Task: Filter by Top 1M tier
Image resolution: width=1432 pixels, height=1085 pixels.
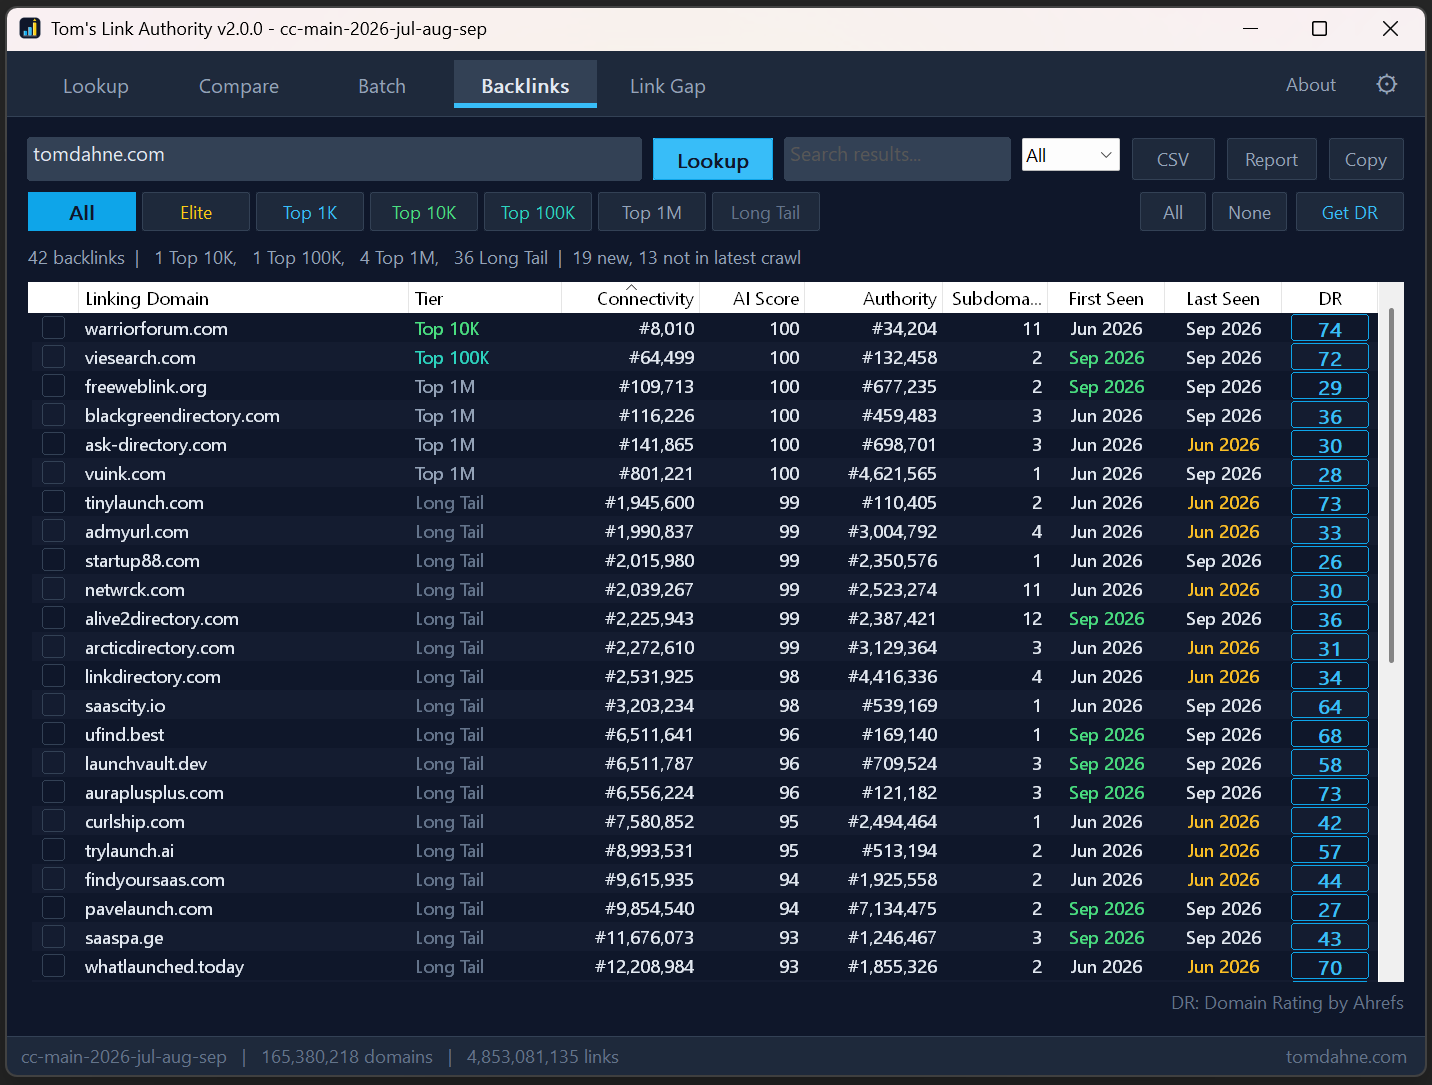Action: coord(652,212)
